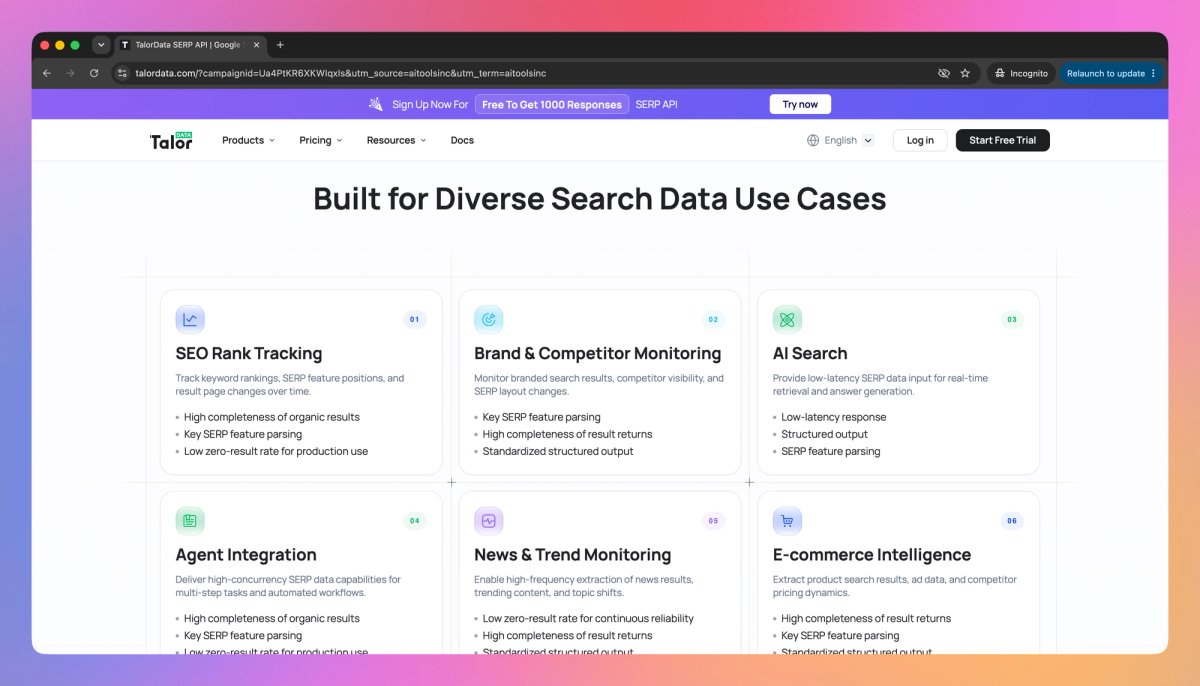Click the Try now button

[x=800, y=104]
